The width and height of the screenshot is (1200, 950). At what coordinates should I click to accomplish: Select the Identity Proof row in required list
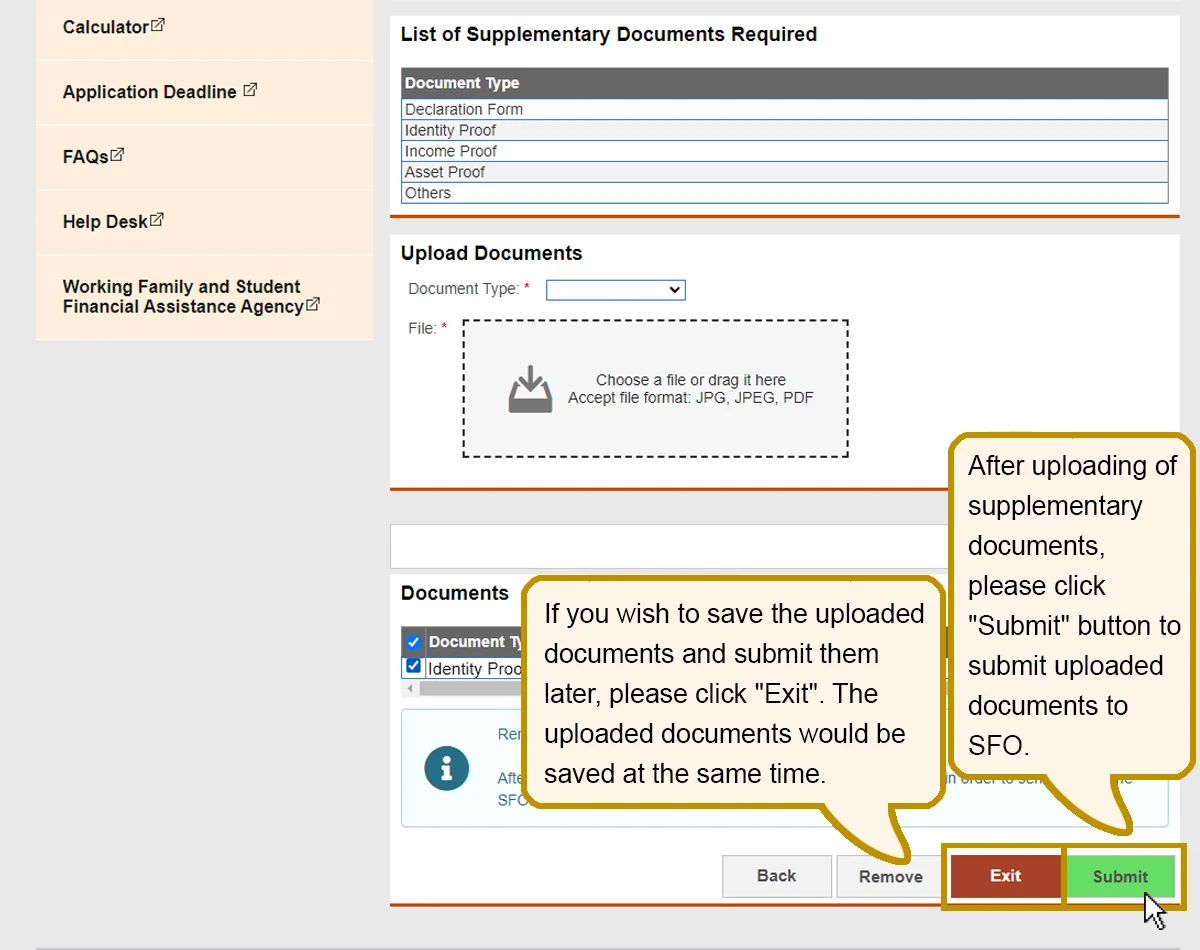(x=785, y=130)
